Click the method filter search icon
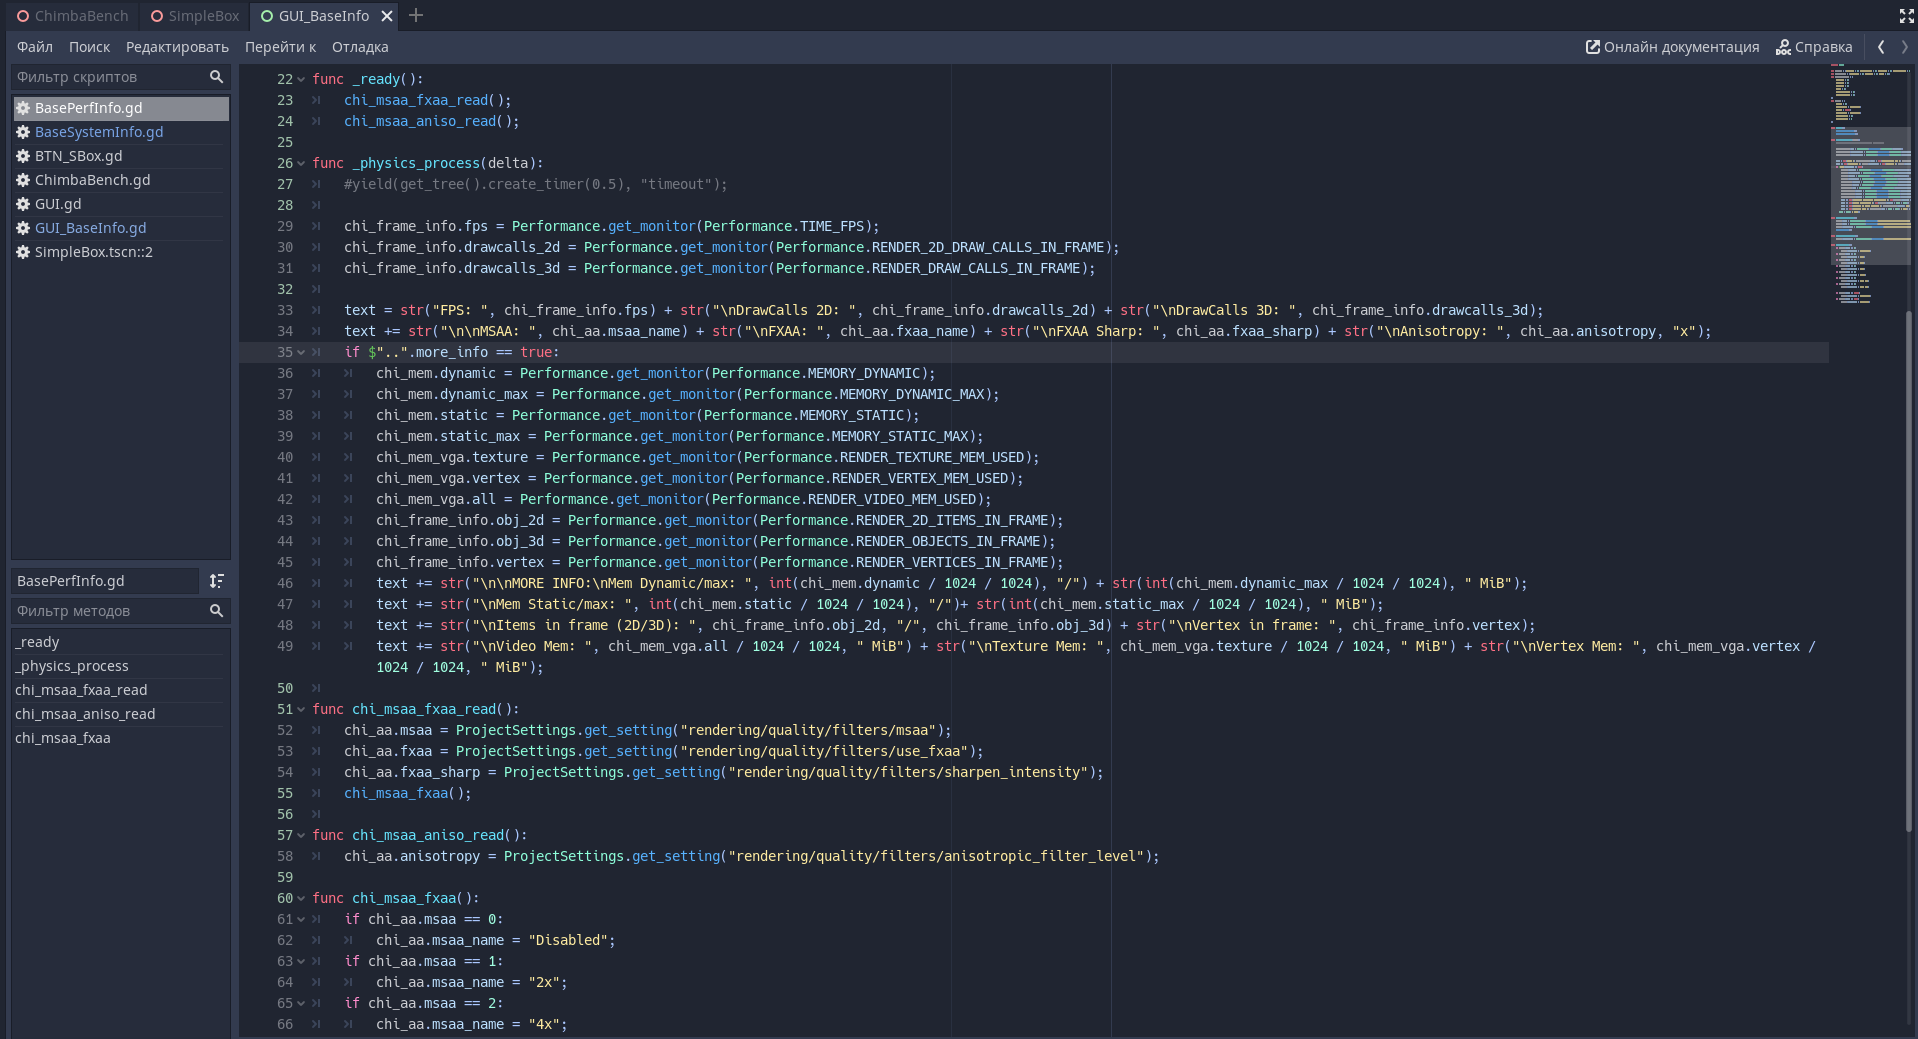 coord(216,611)
